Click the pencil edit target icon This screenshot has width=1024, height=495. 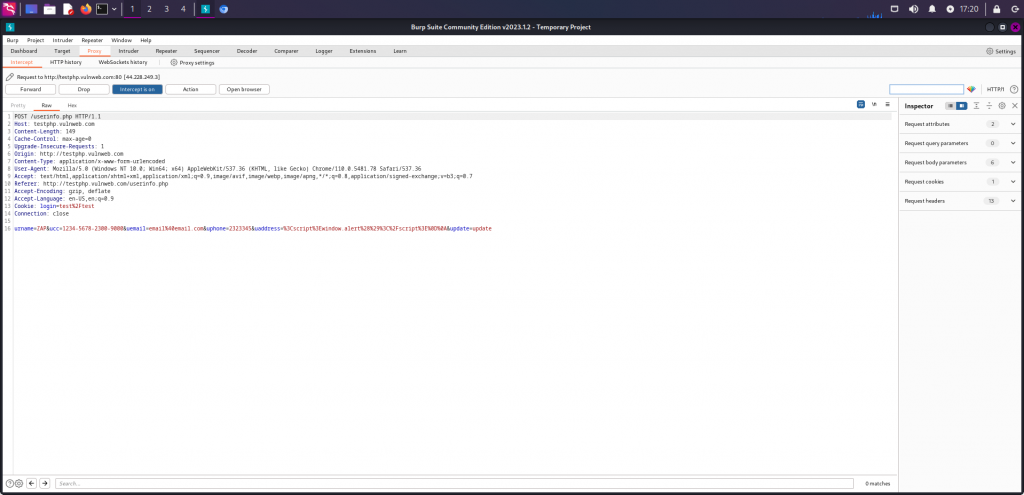point(10,77)
